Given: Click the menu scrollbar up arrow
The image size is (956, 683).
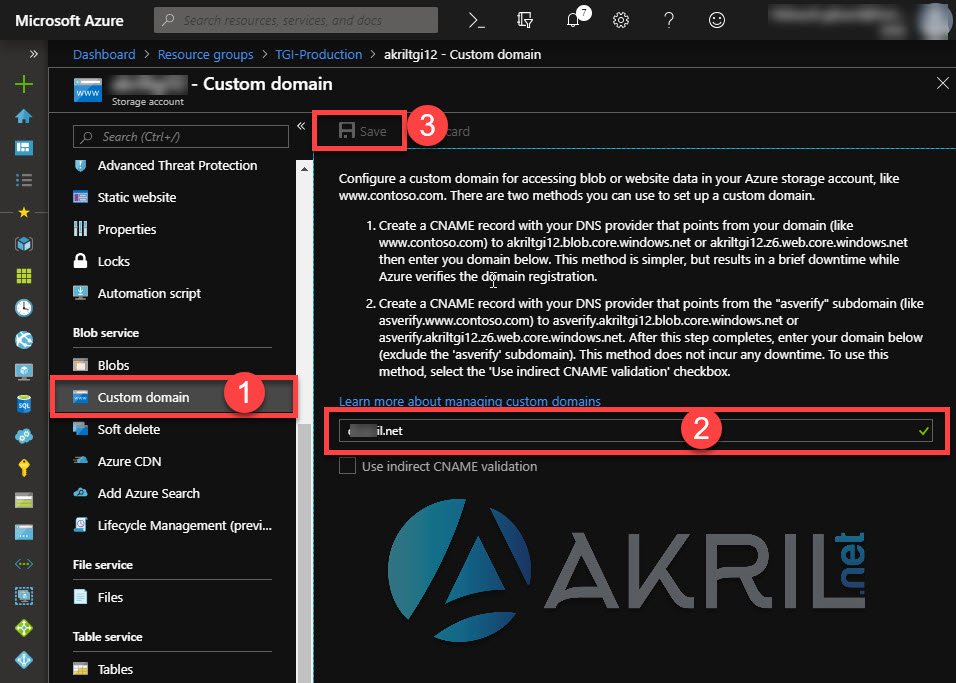Looking at the screenshot, I should pyautogui.click(x=304, y=168).
